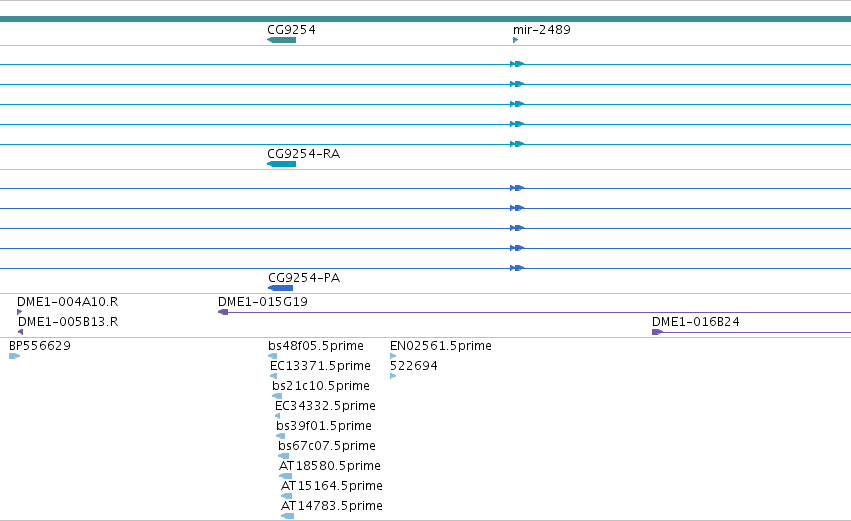Screen dimensions: 851x521
Task: Select the mir-2489 small arrow glyph
Action: point(516,40)
